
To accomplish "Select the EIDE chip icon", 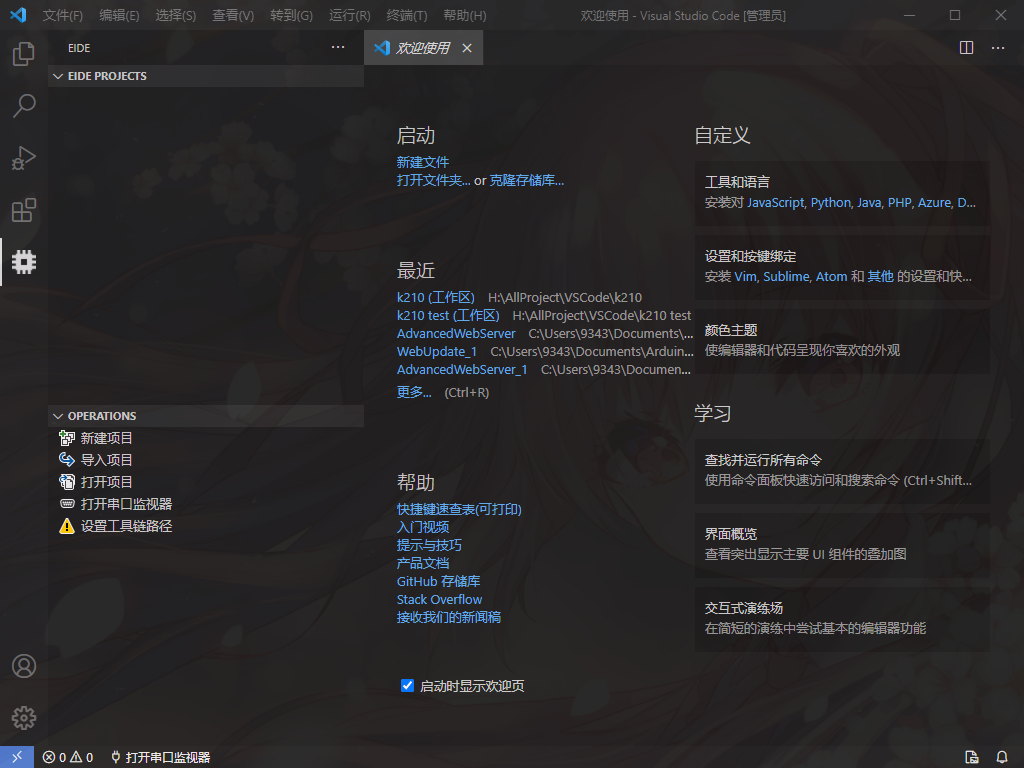I will 24,262.
